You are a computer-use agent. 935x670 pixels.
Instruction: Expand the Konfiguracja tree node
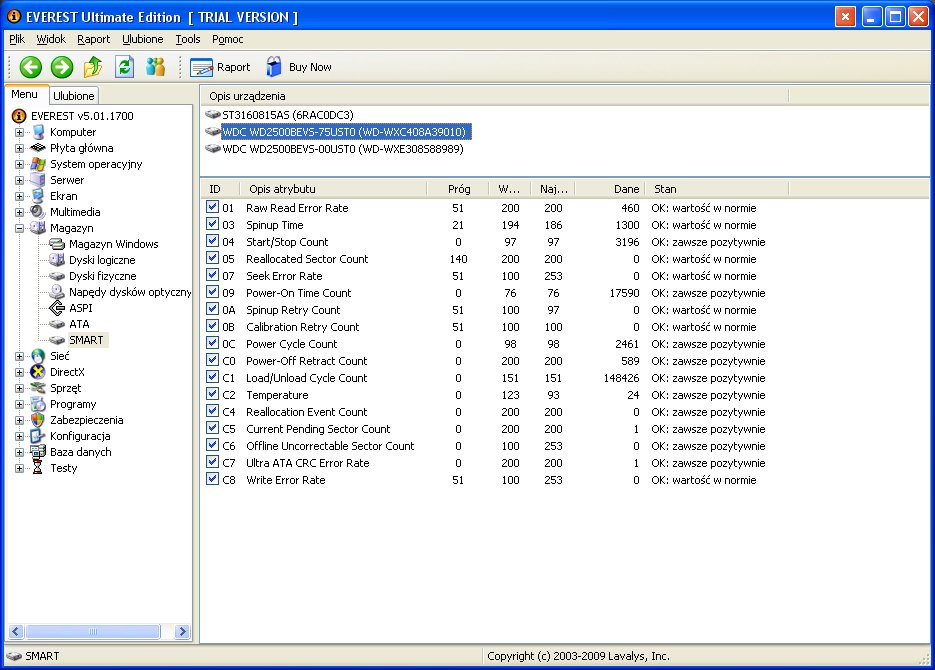click(19, 436)
